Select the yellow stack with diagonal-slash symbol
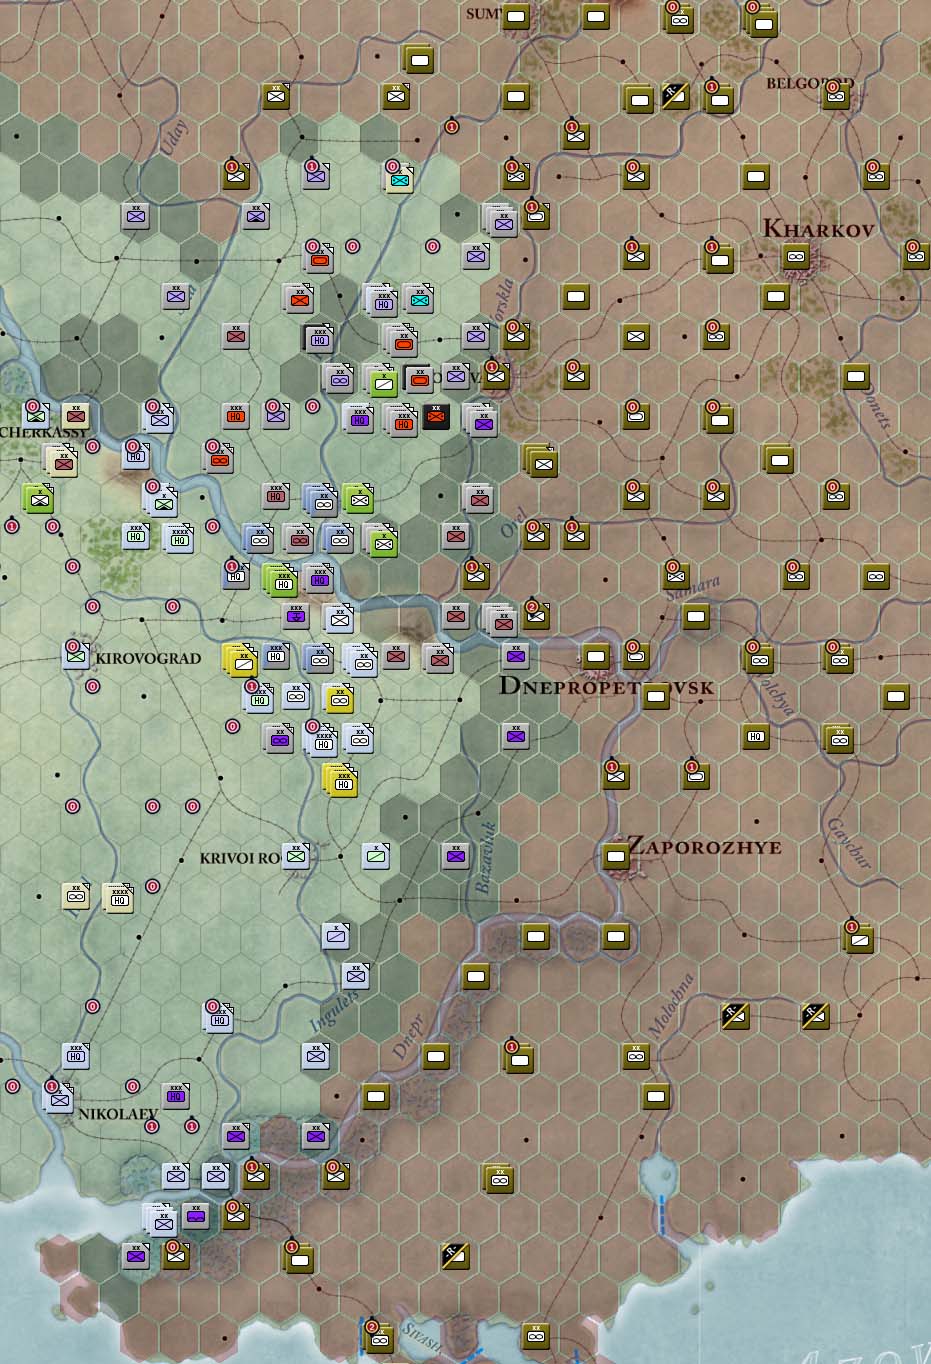 coord(241,658)
